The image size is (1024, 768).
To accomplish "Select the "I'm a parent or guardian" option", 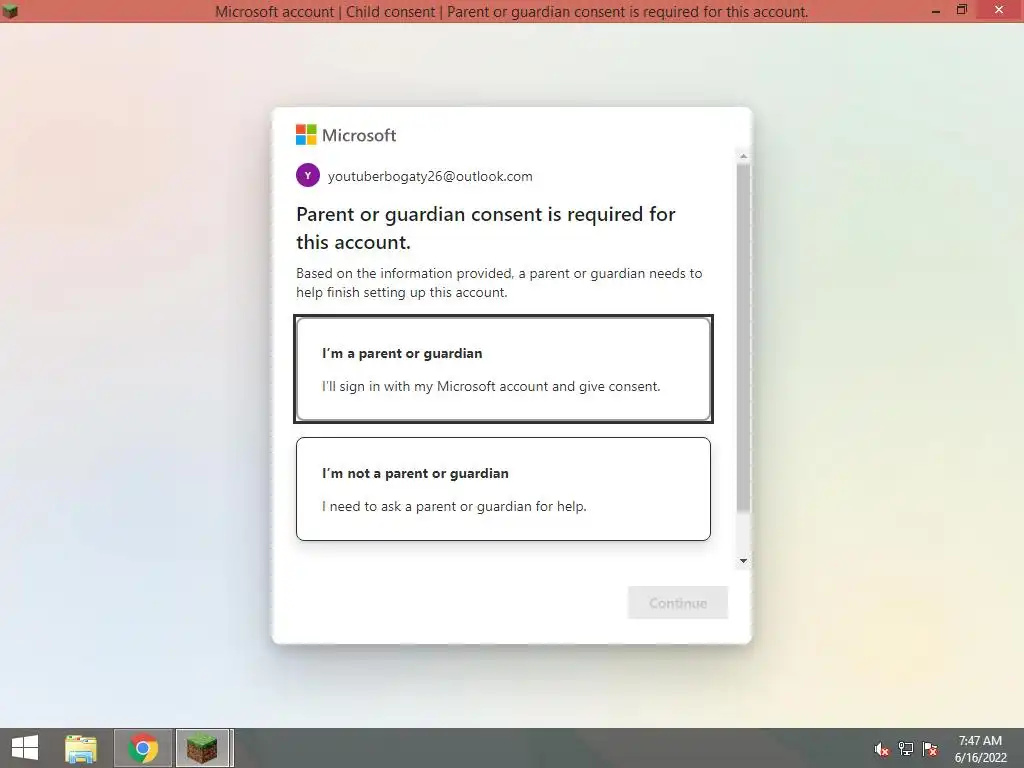I will click(x=503, y=369).
